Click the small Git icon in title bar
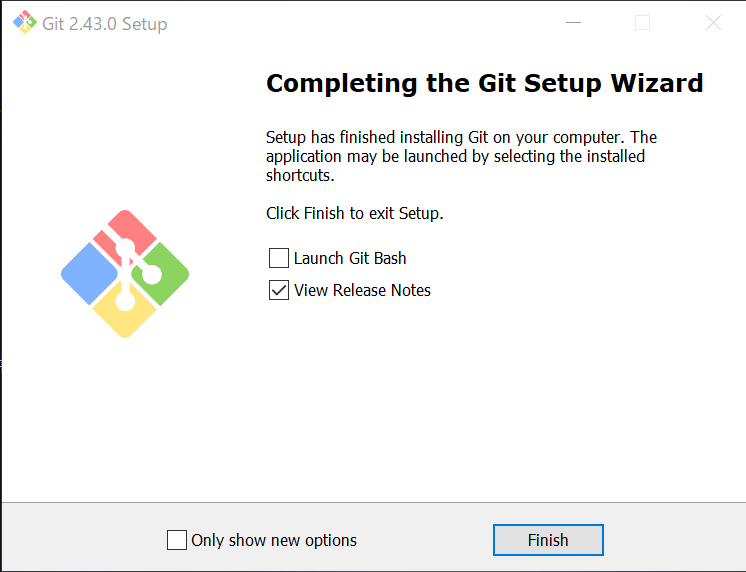Viewport: 746px width, 572px height. point(25,22)
